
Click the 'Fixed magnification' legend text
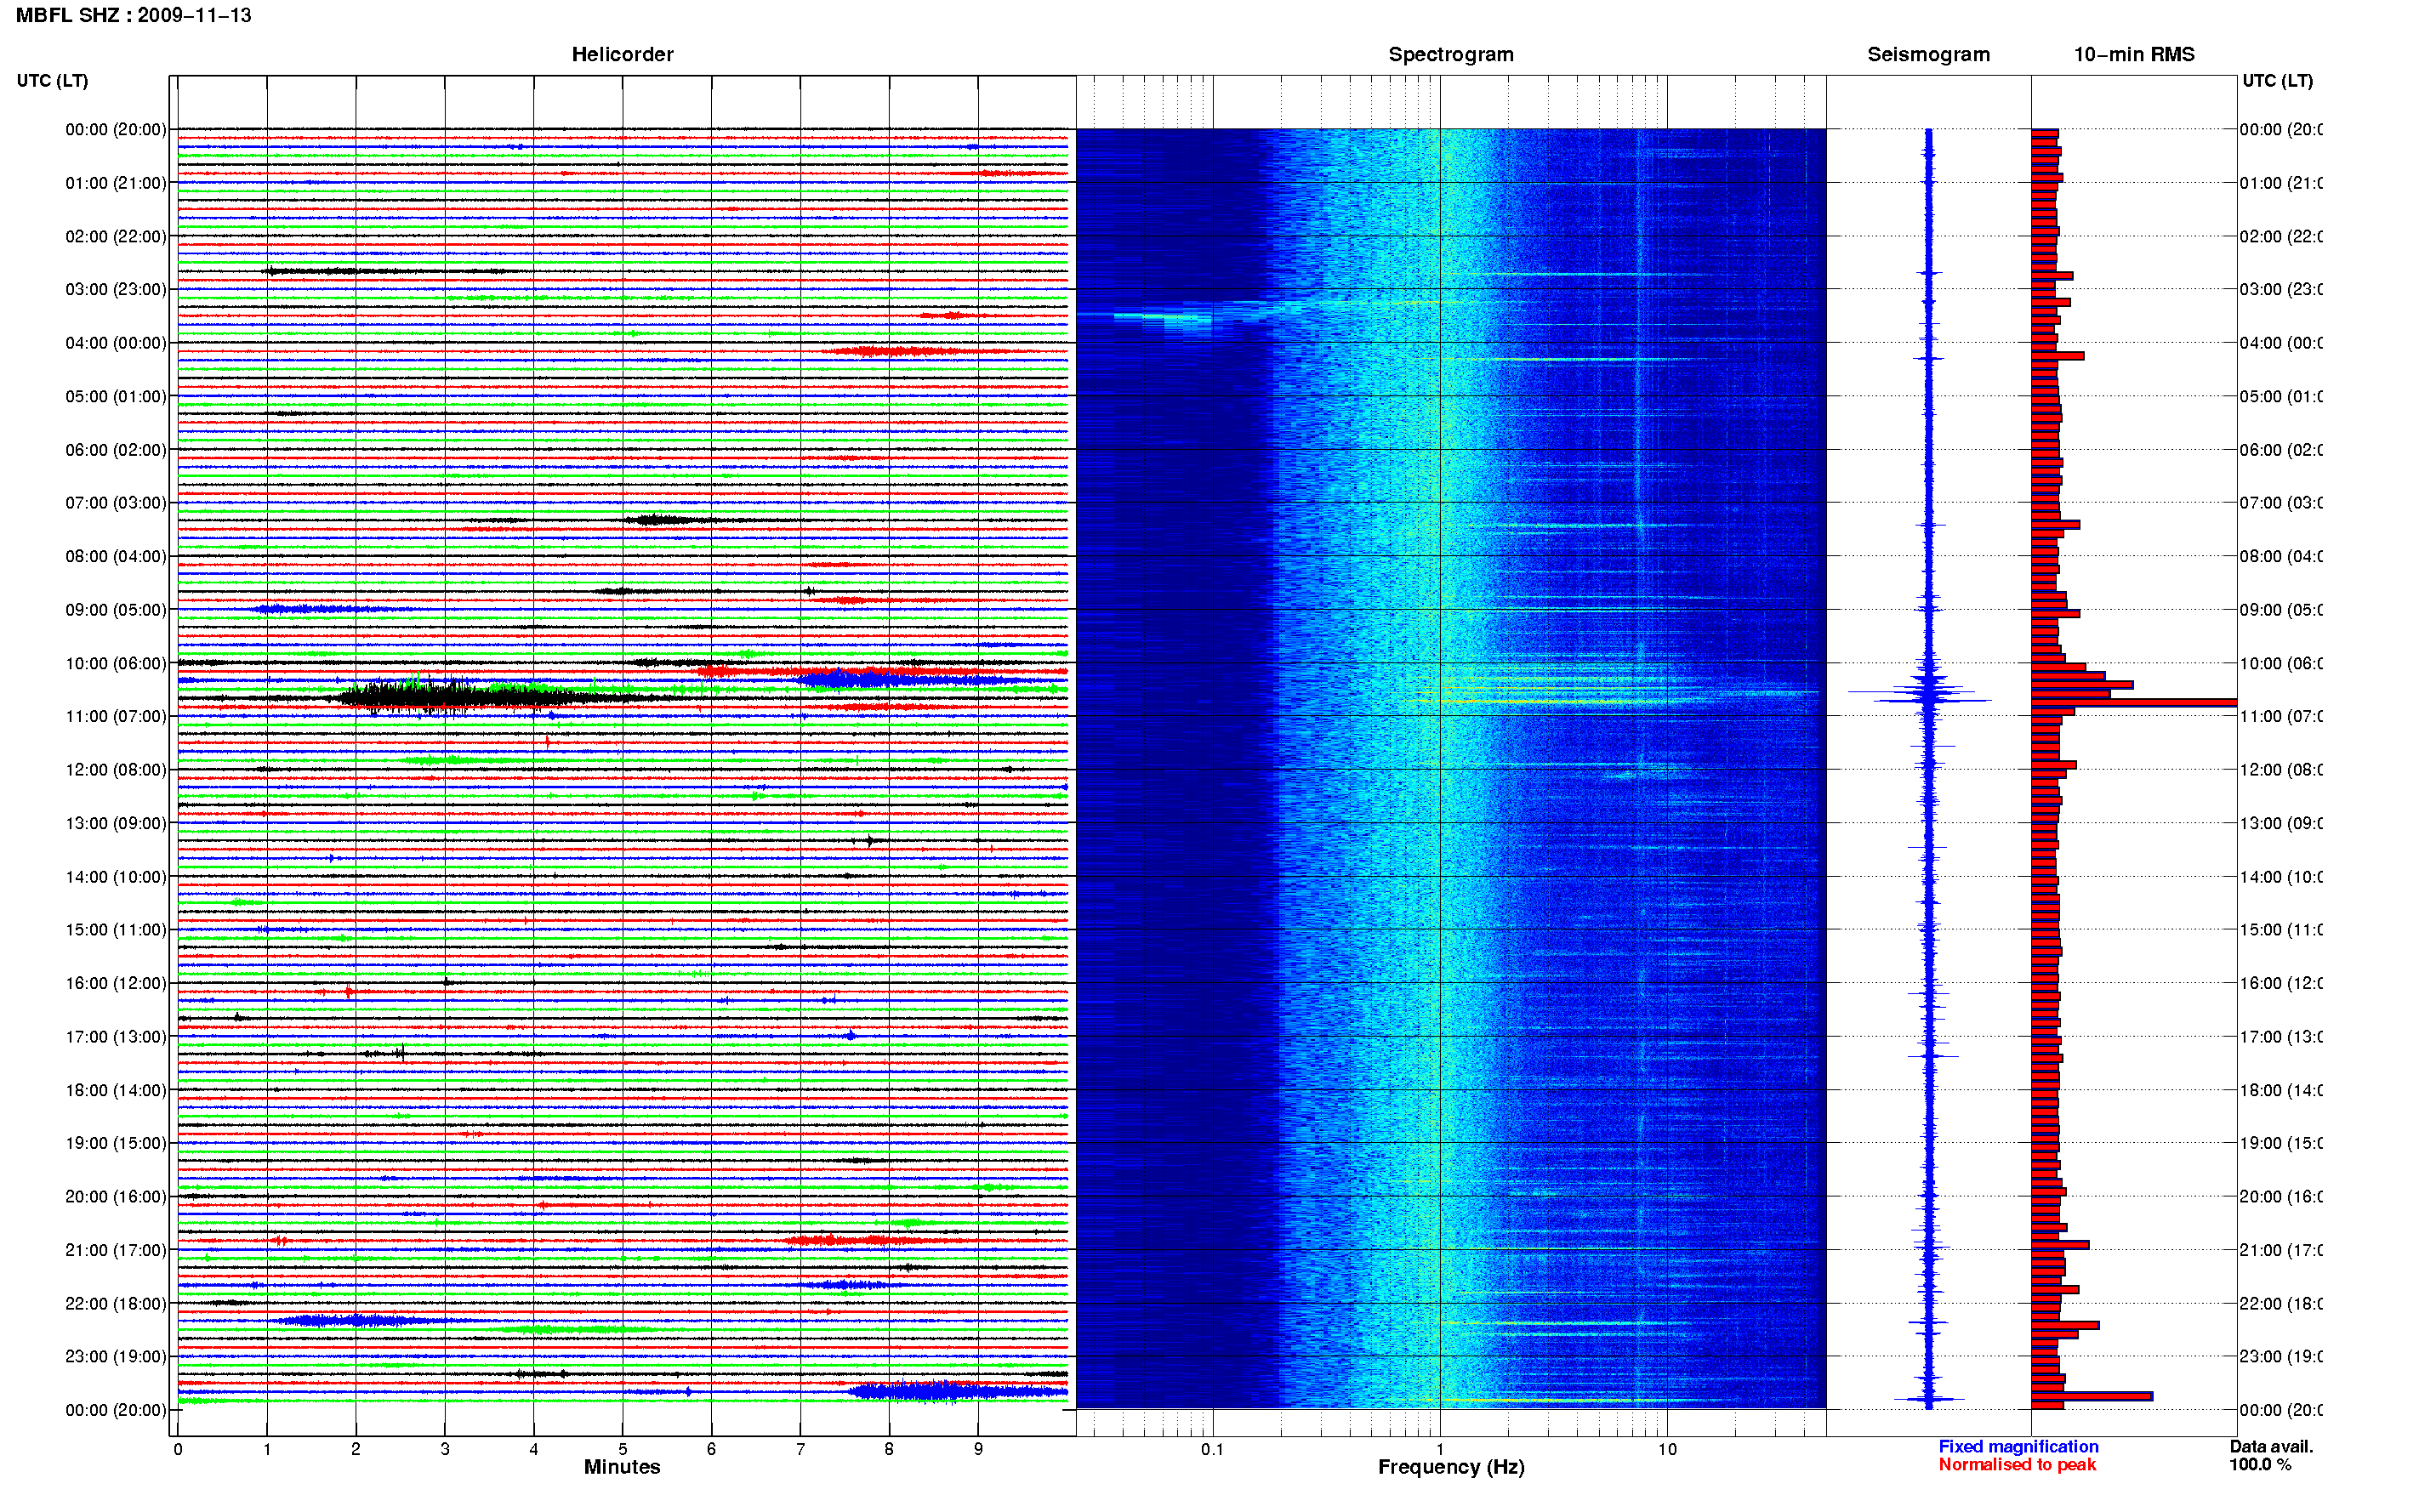(2018, 1446)
